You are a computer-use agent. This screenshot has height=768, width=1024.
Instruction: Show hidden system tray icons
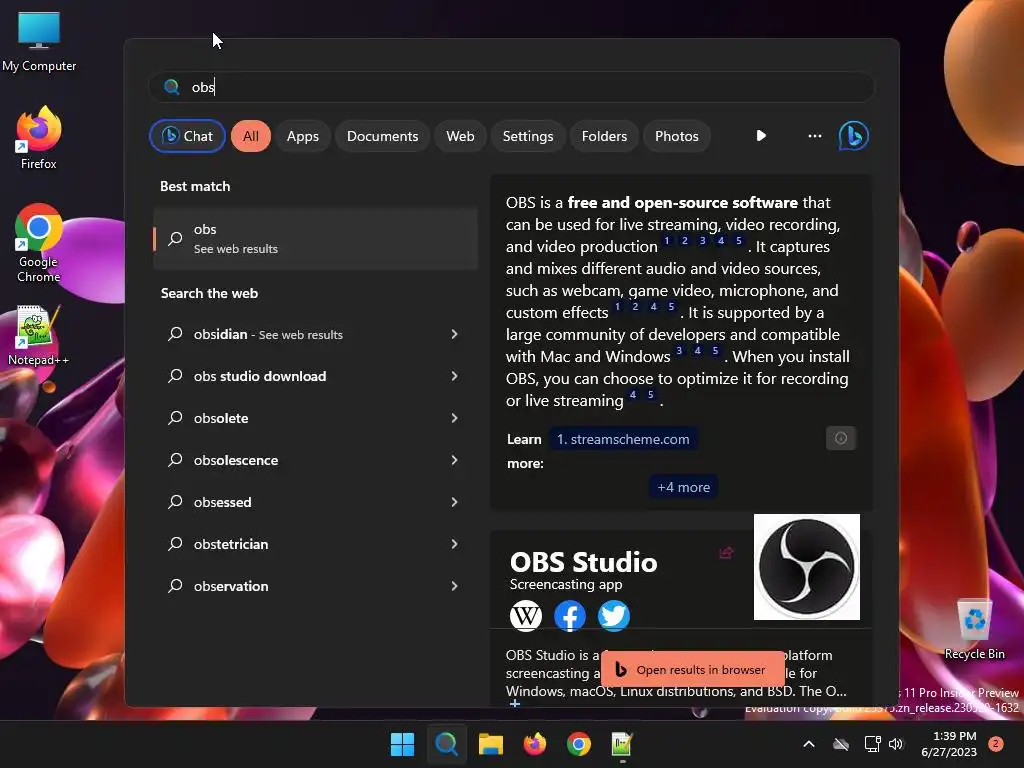808,744
